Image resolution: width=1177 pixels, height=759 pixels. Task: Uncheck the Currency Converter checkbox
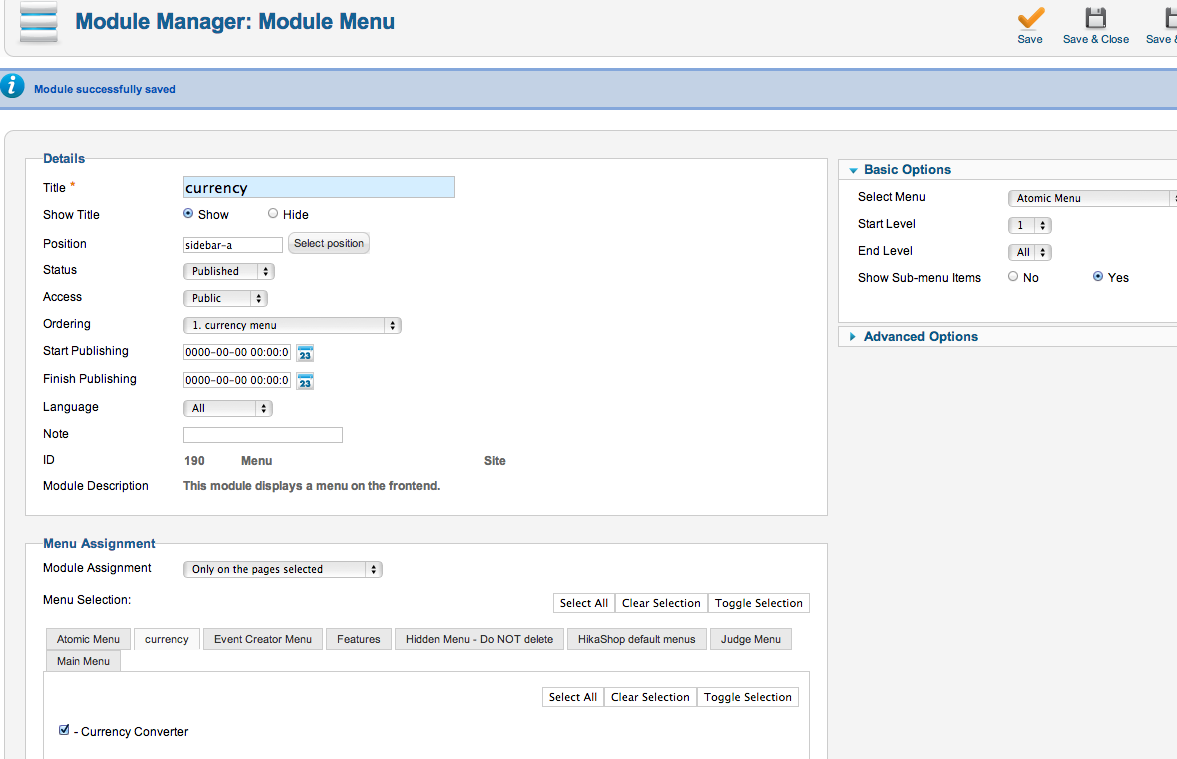(65, 731)
